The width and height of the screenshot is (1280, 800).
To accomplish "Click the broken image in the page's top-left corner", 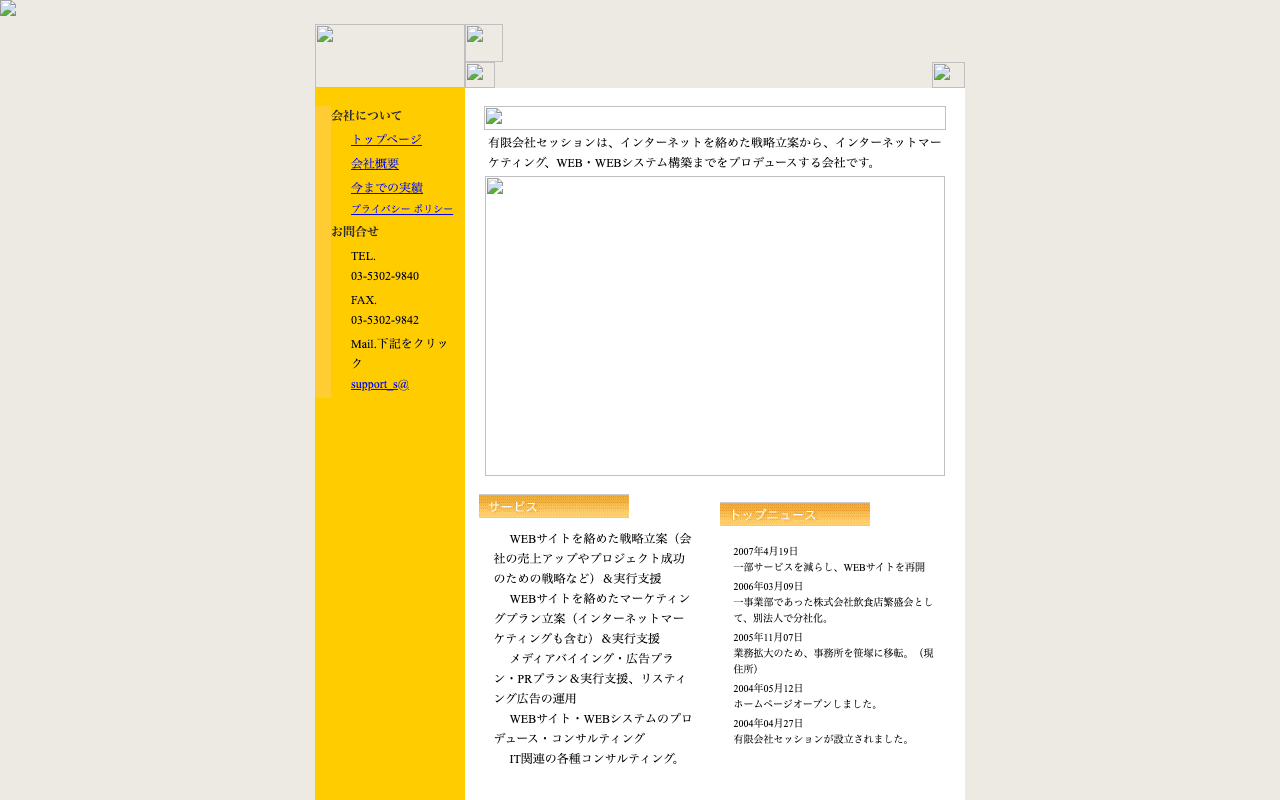I will point(8,9).
